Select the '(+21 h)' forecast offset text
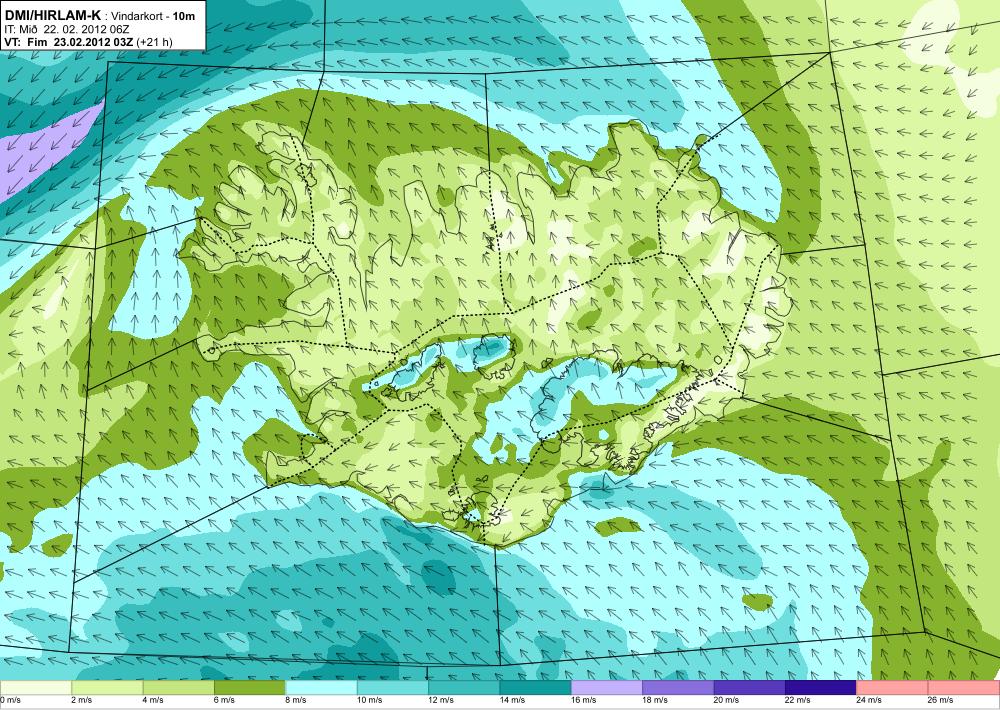 coord(155,42)
